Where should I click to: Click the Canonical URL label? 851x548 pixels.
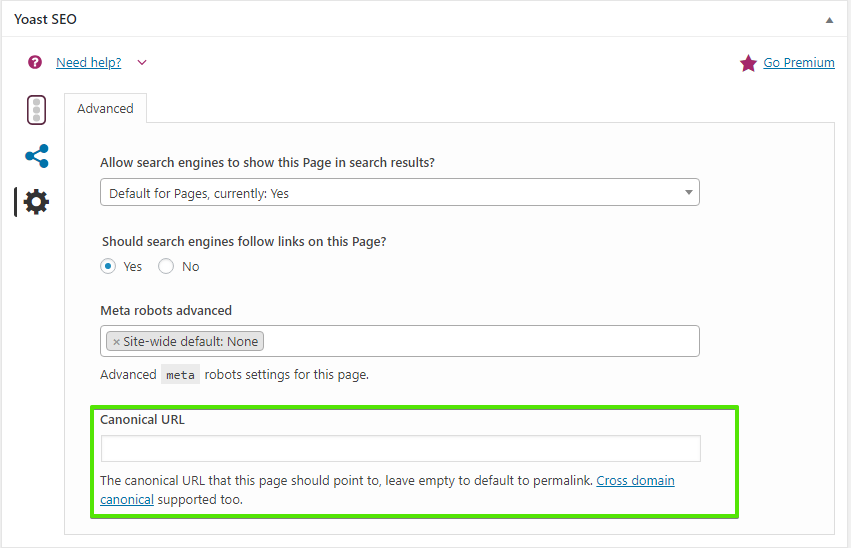pos(142,419)
